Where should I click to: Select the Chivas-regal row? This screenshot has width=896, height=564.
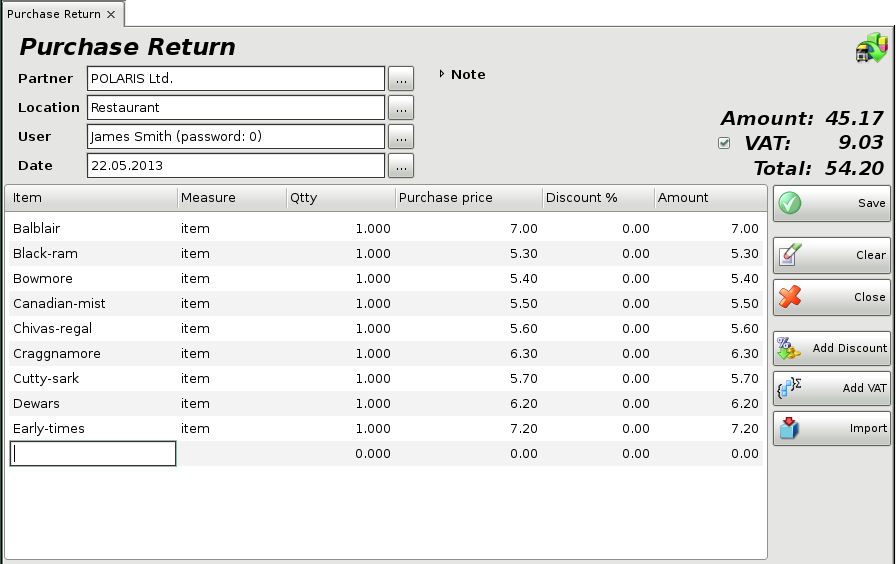45,329
